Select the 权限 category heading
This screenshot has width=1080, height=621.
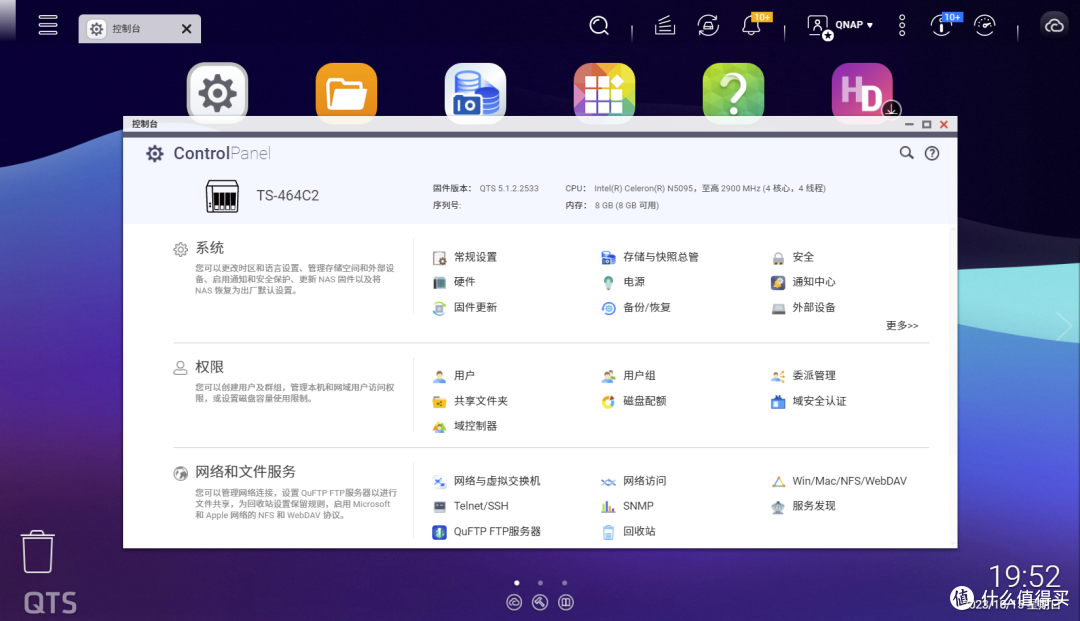pos(209,367)
